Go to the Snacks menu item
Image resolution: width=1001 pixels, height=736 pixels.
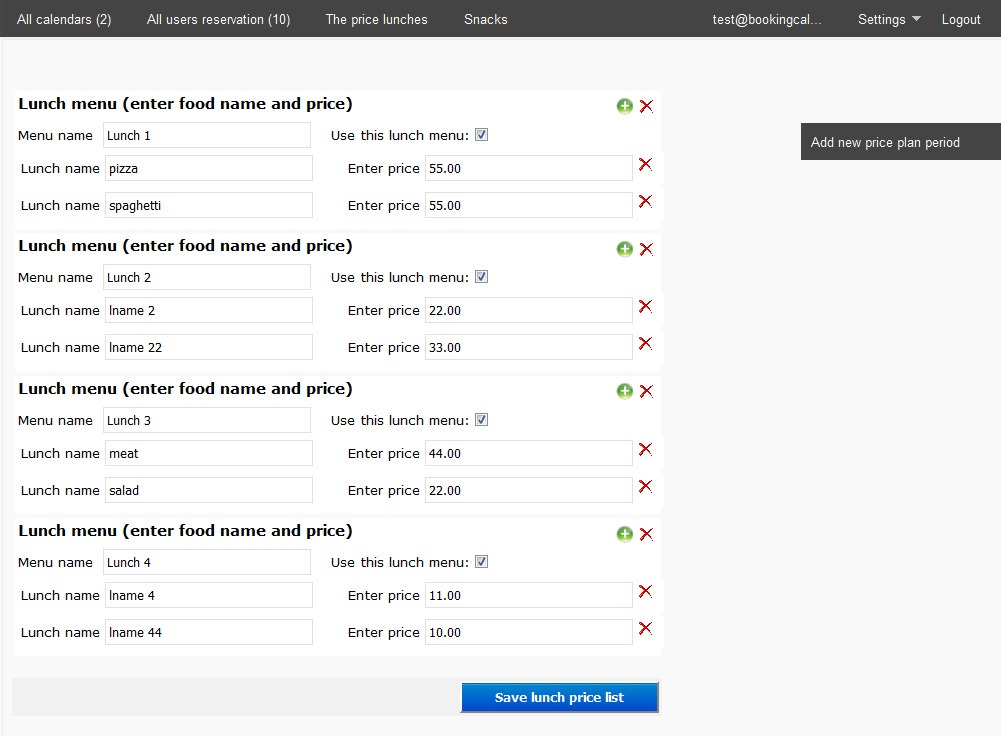coord(485,19)
